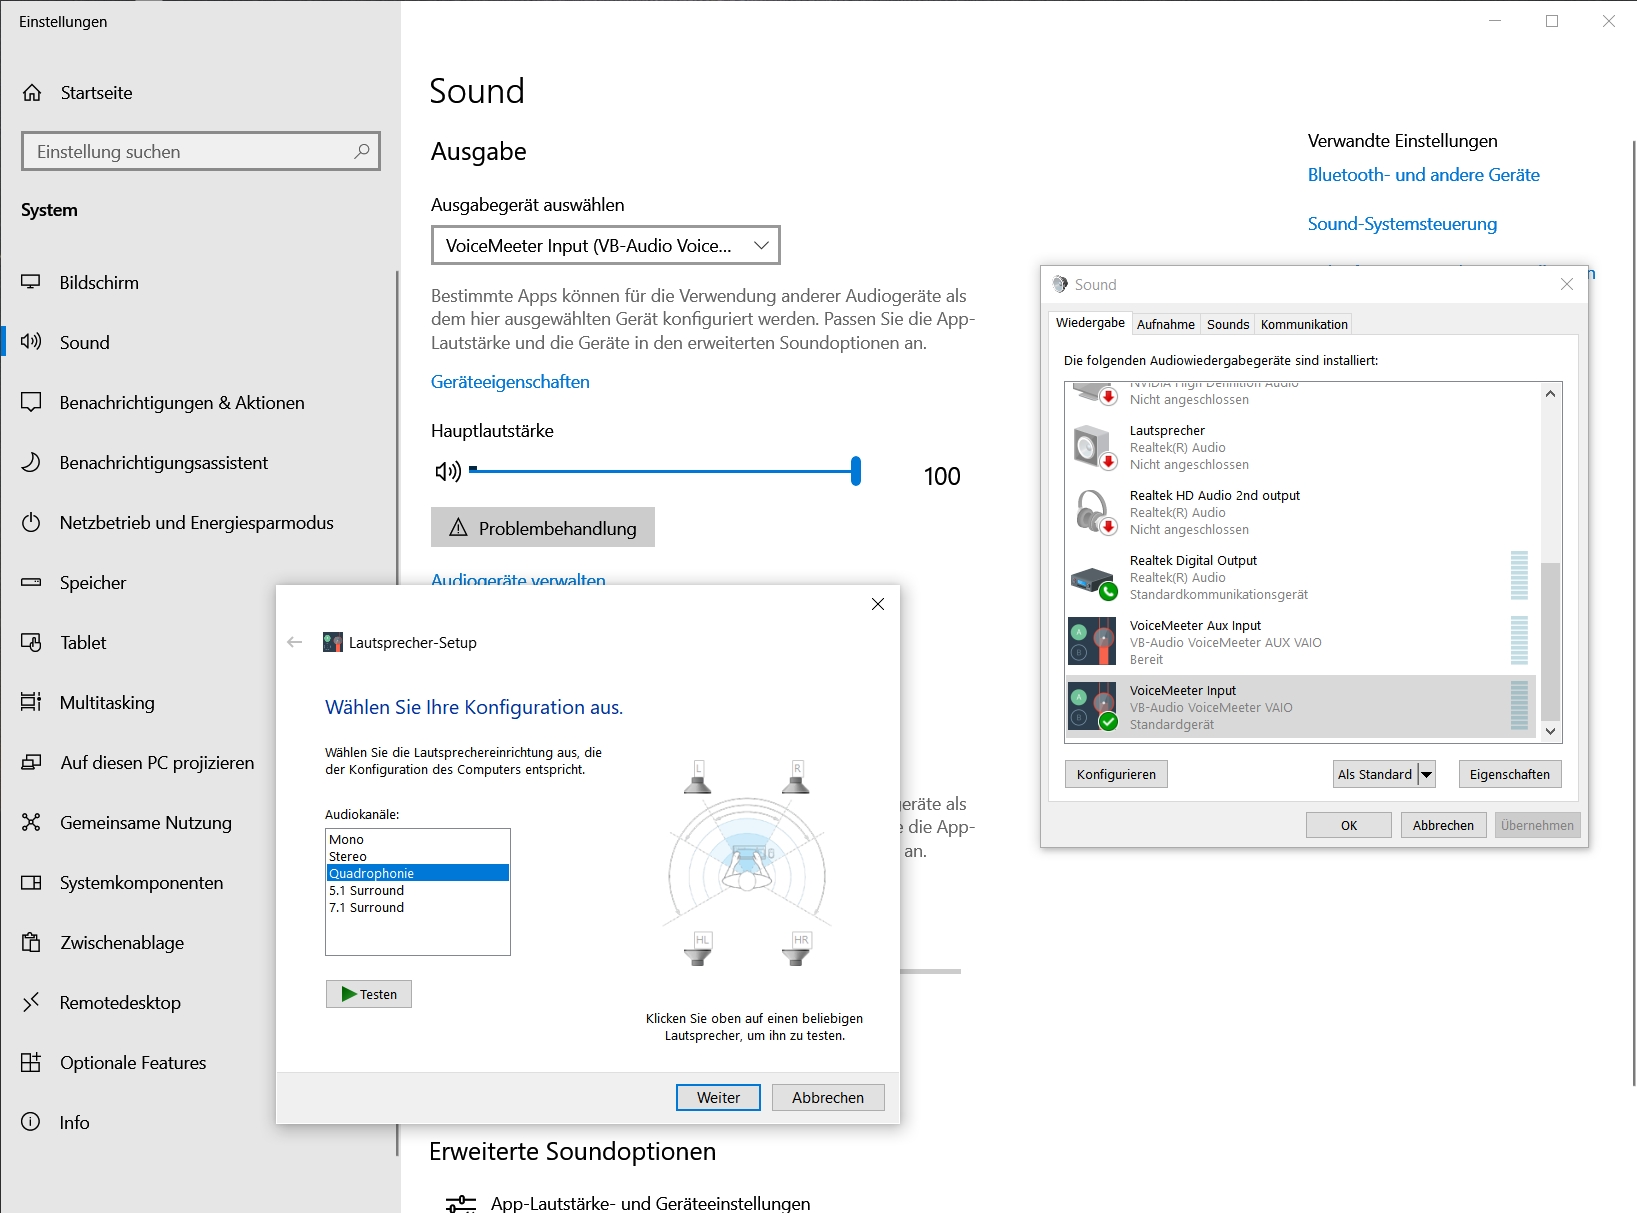This screenshot has width=1637, height=1213.
Task: Open Eigenschaften of selected device
Action: 1509,774
